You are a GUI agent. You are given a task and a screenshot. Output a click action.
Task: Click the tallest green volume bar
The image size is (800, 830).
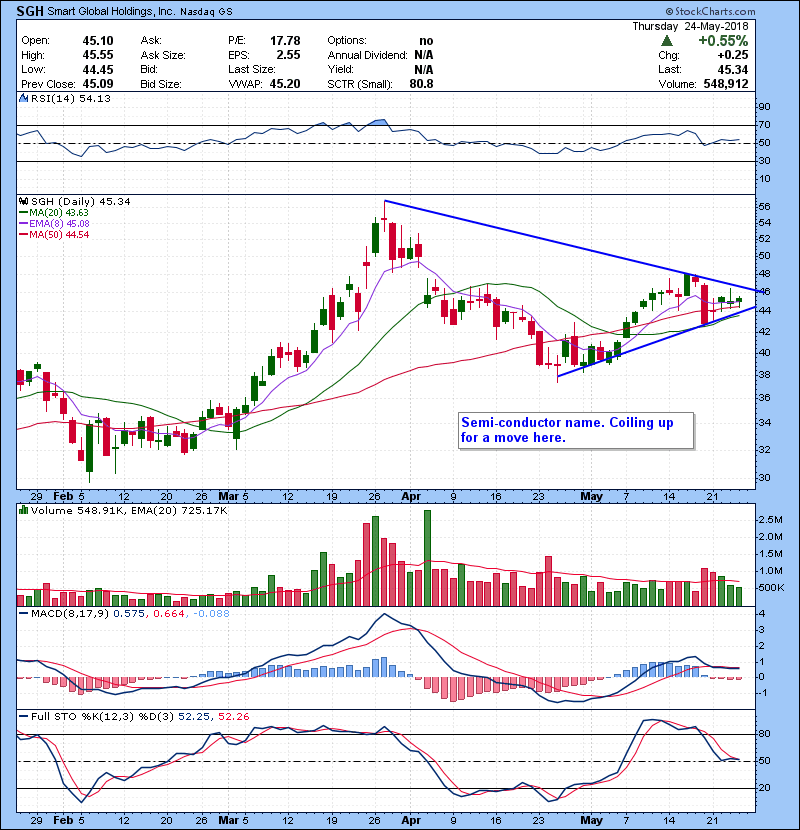[x=427, y=558]
